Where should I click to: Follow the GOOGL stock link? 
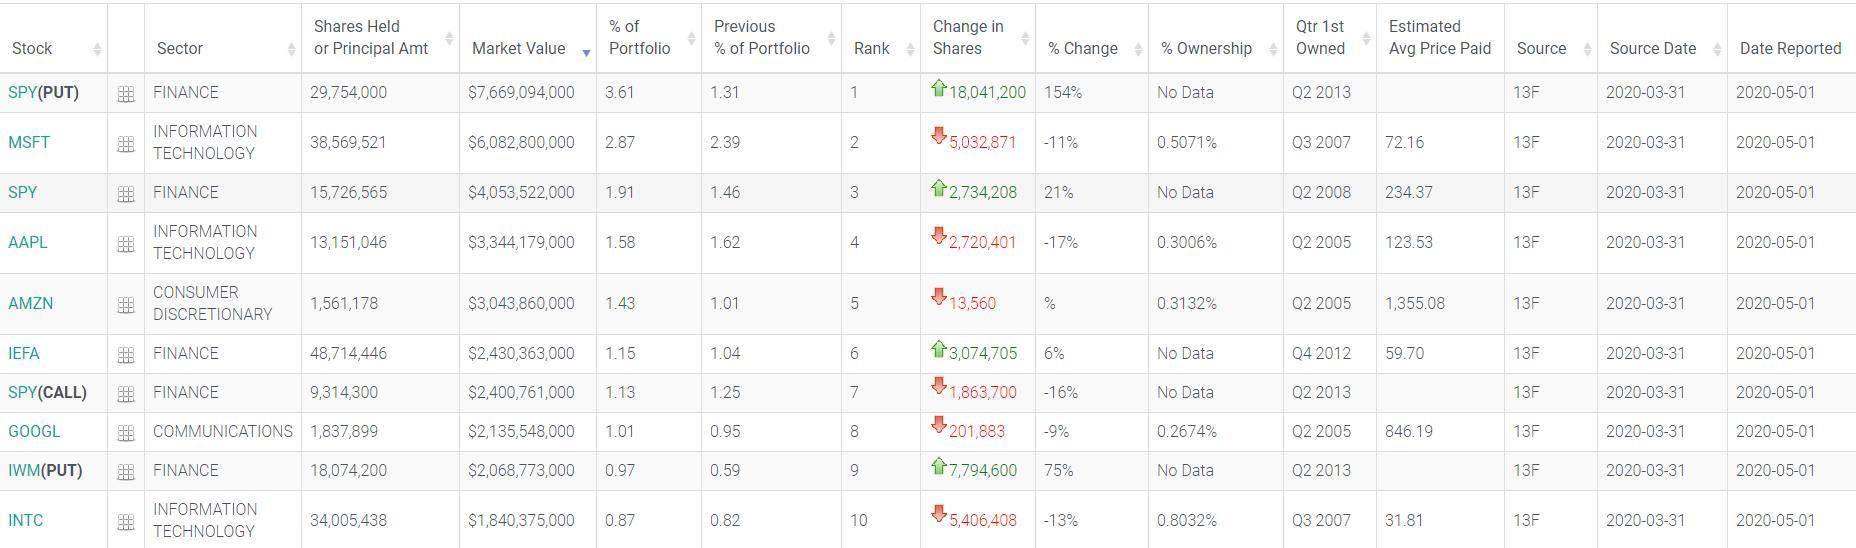point(34,431)
